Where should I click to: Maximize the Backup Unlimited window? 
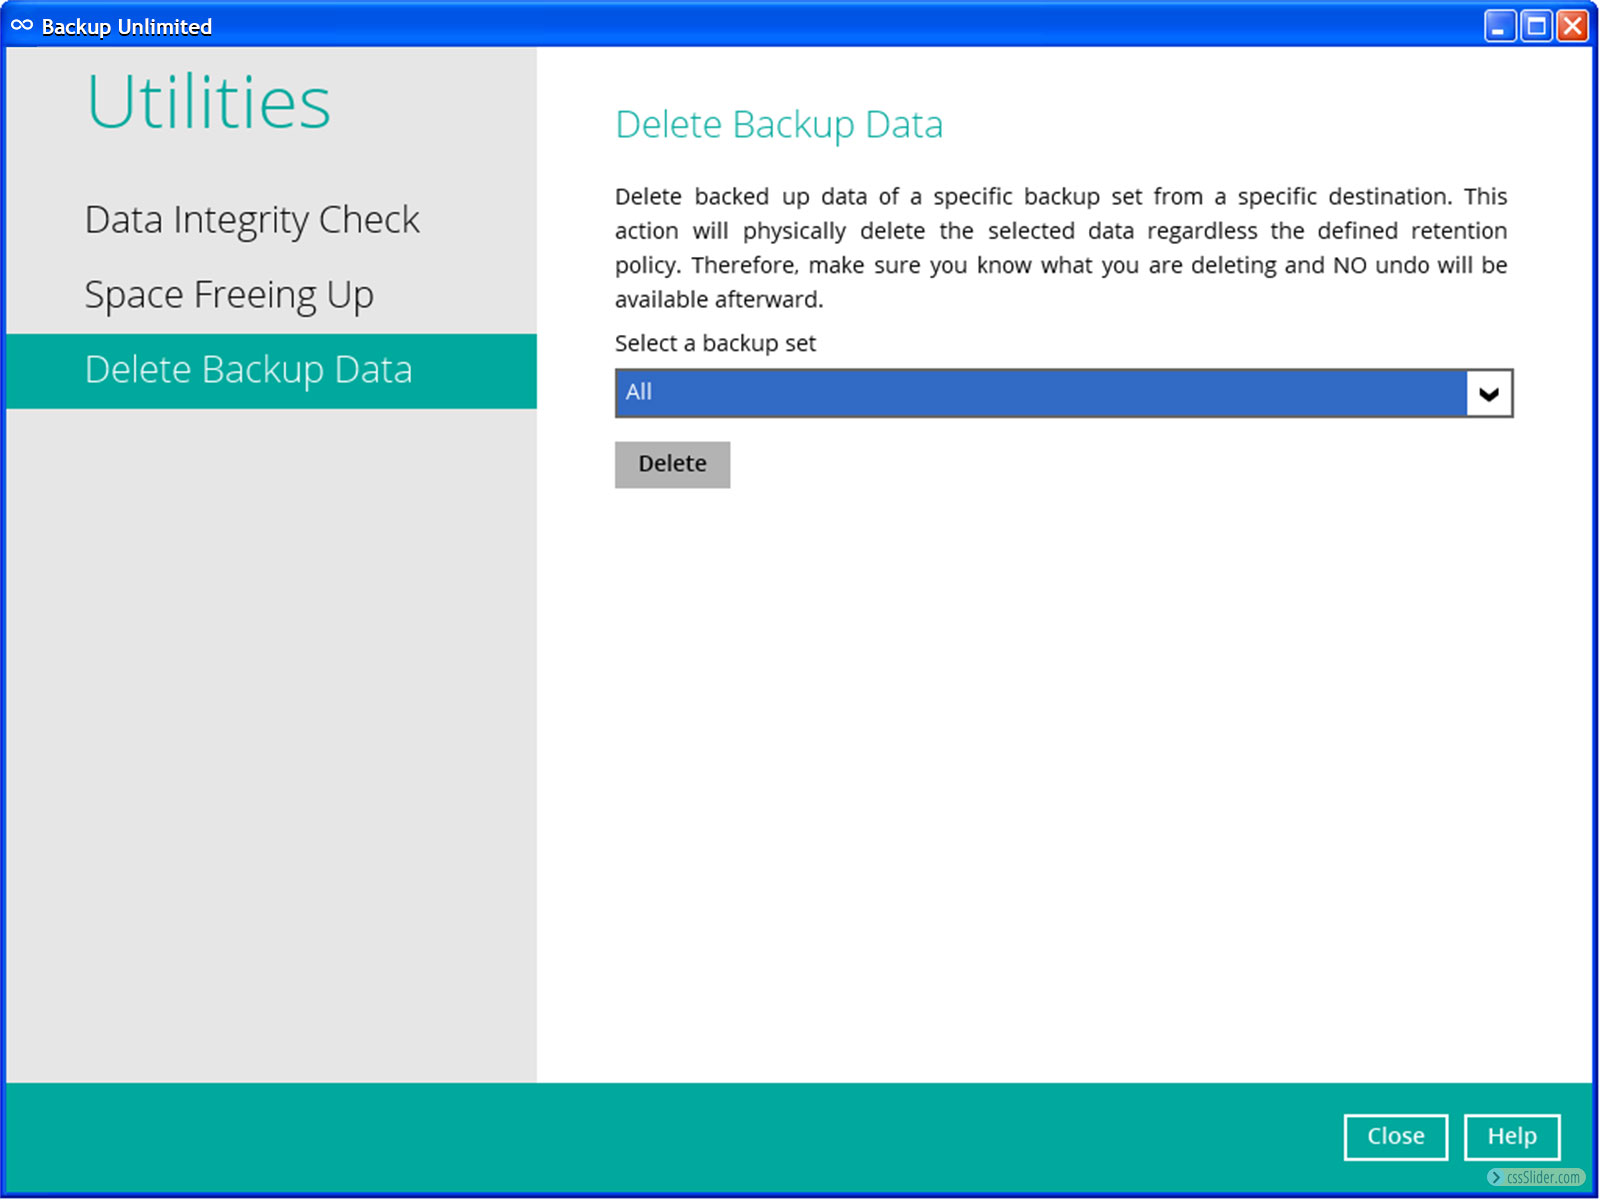coord(1536,26)
